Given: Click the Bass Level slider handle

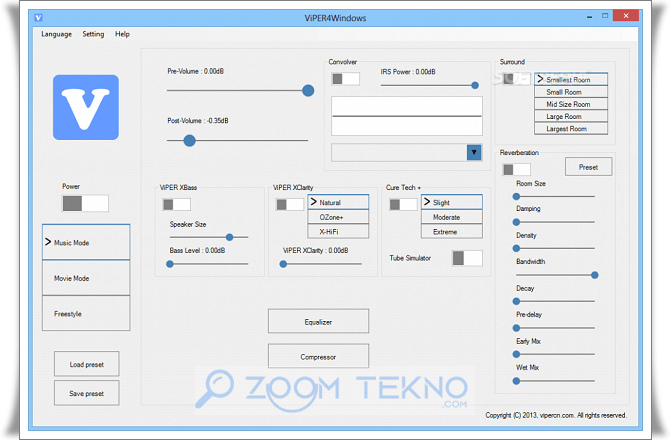Looking at the screenshot, I should (170, 264).
